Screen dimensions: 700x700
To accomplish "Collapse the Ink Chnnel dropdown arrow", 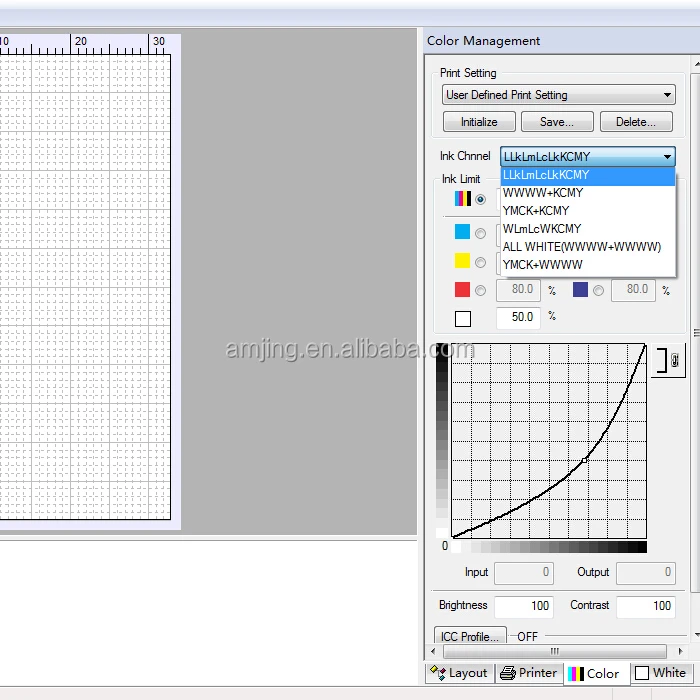I will (x=667, y=157).
